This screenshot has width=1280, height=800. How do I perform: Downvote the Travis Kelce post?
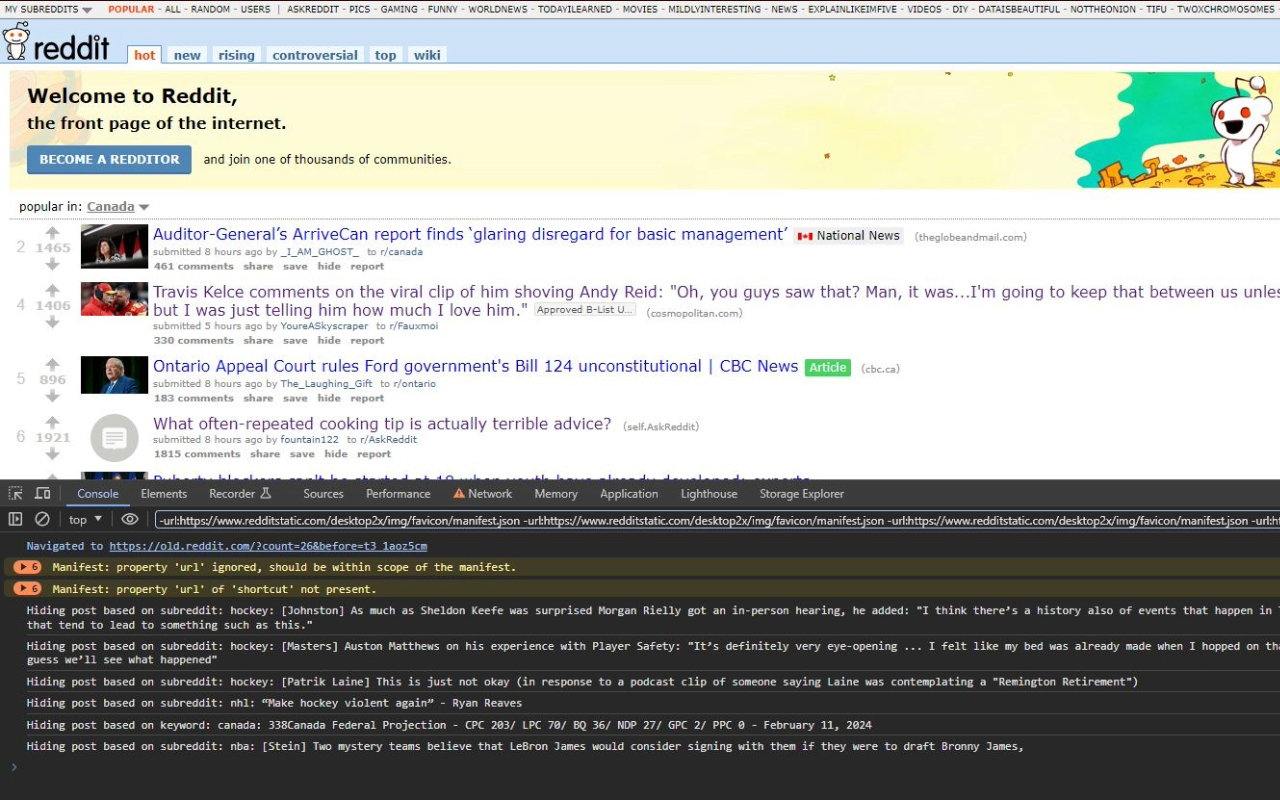[53, 320]
